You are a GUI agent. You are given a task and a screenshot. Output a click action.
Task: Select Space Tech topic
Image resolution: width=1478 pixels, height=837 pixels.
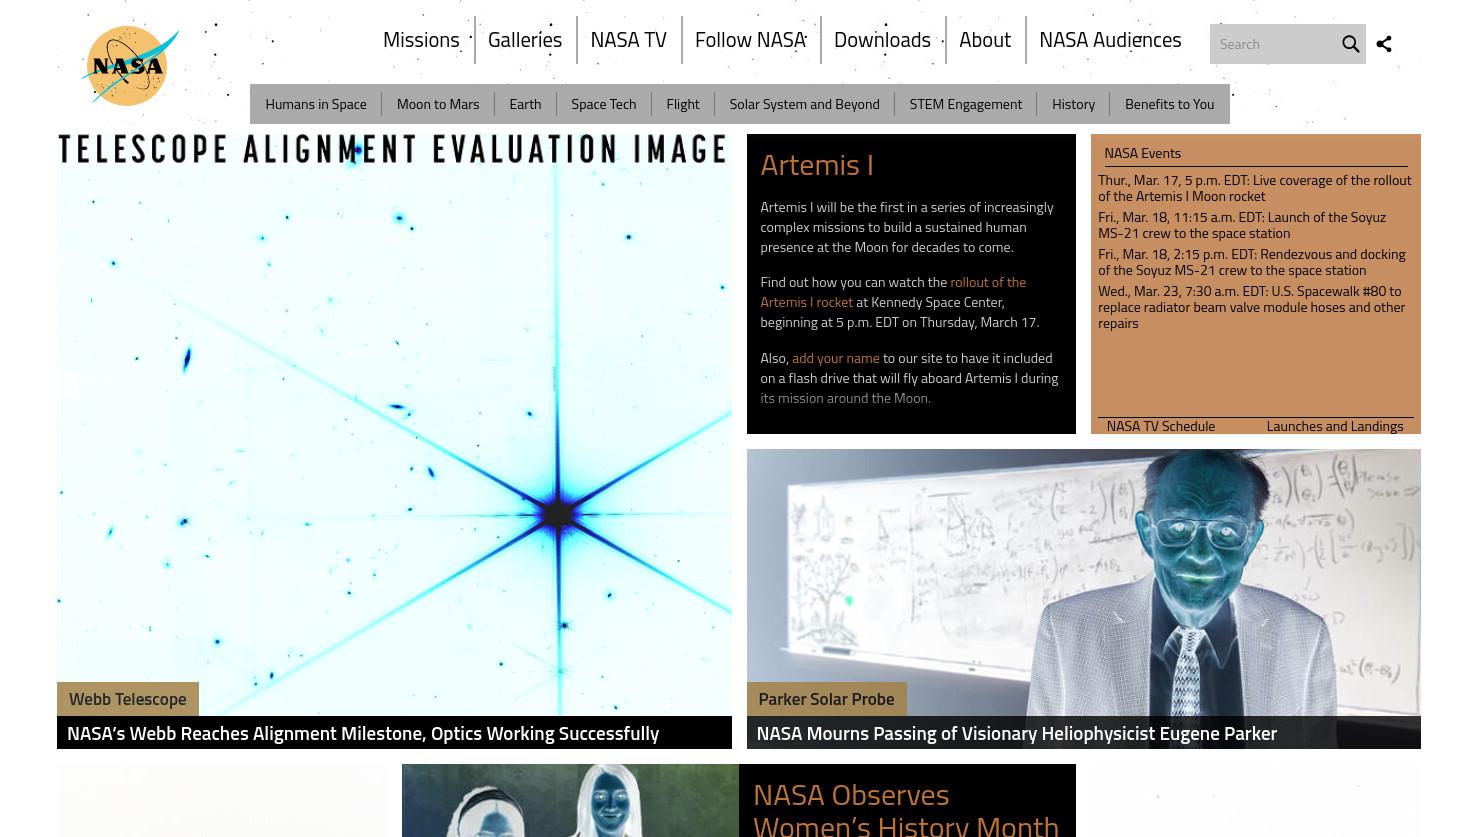coord(603,104)
